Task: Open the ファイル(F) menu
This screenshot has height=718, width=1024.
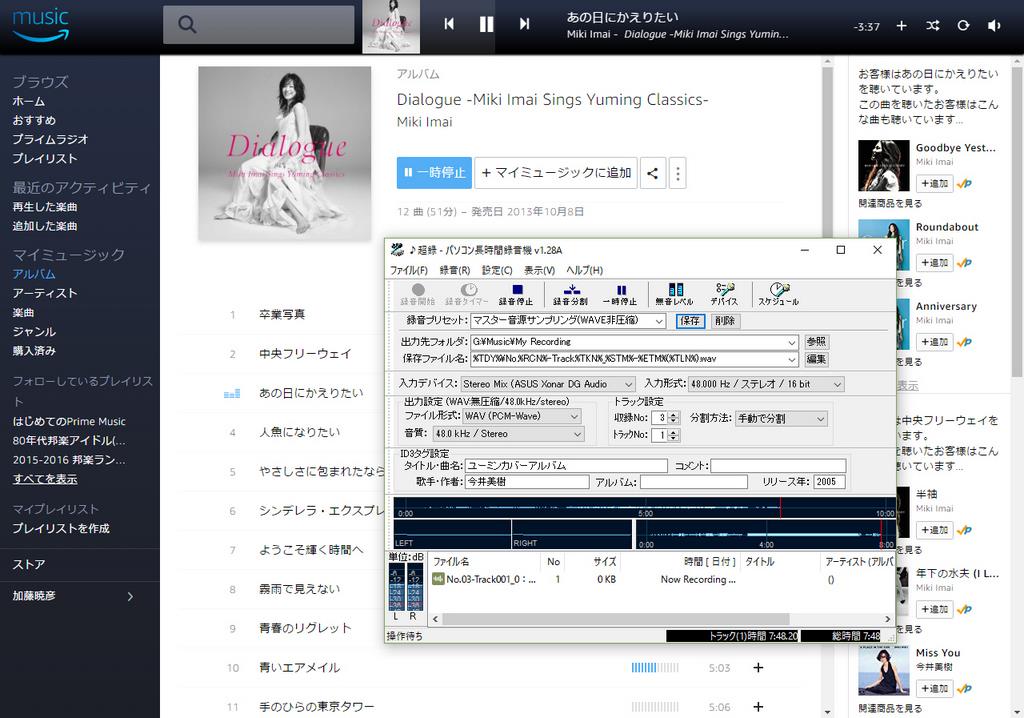Action: [x=409, y=270]
